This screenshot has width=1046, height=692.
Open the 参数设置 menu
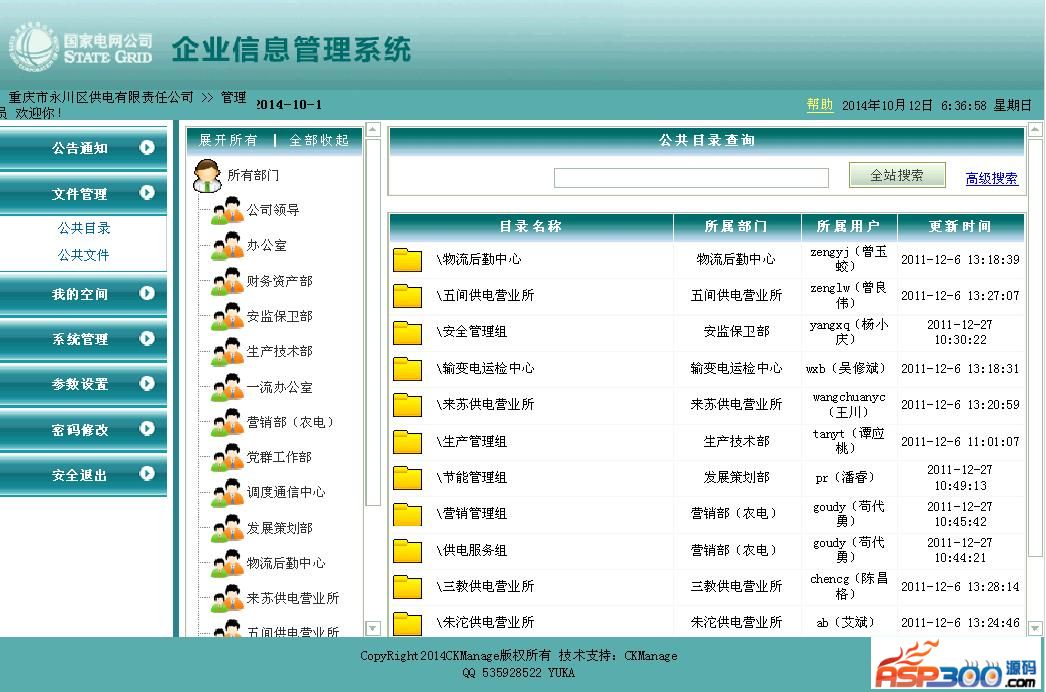pos(83,384)
